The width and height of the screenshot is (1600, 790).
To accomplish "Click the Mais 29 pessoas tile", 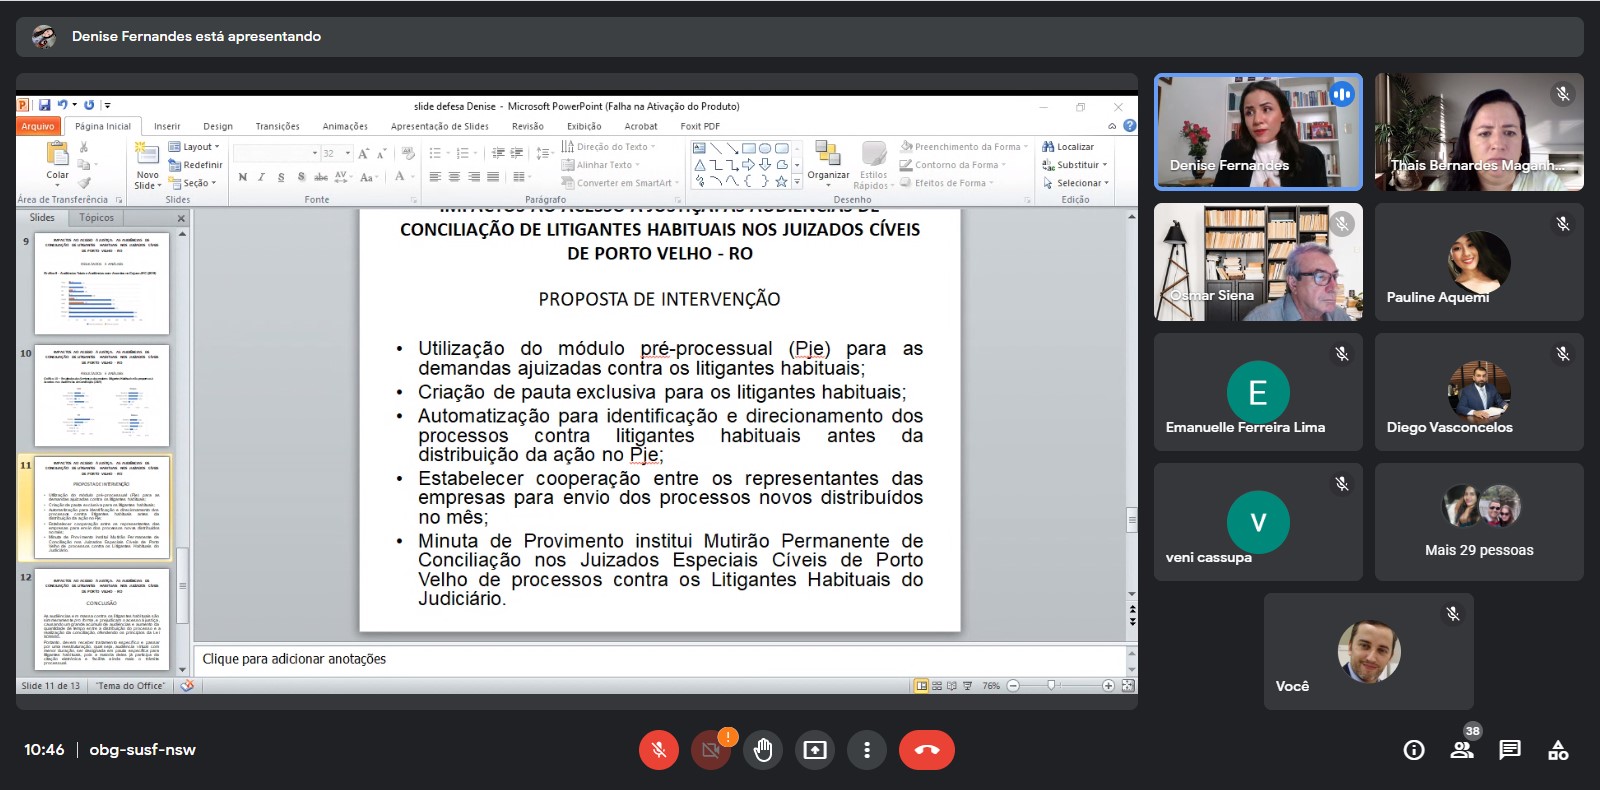I will coord(1478,521).
